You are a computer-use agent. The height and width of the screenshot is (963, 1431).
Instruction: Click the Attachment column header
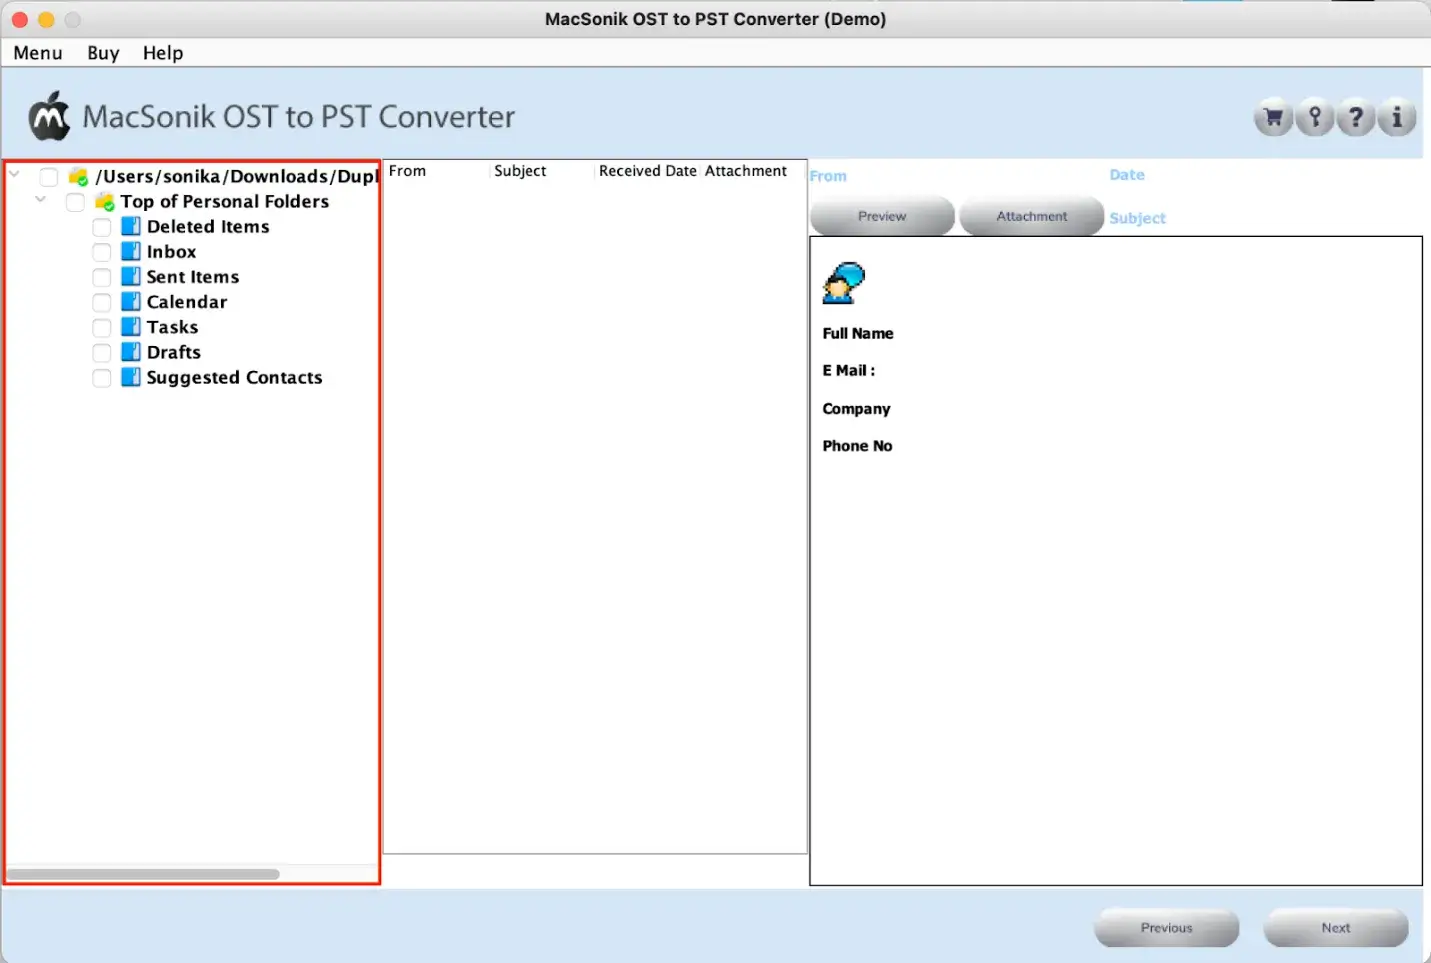click(x=746, y=171)
